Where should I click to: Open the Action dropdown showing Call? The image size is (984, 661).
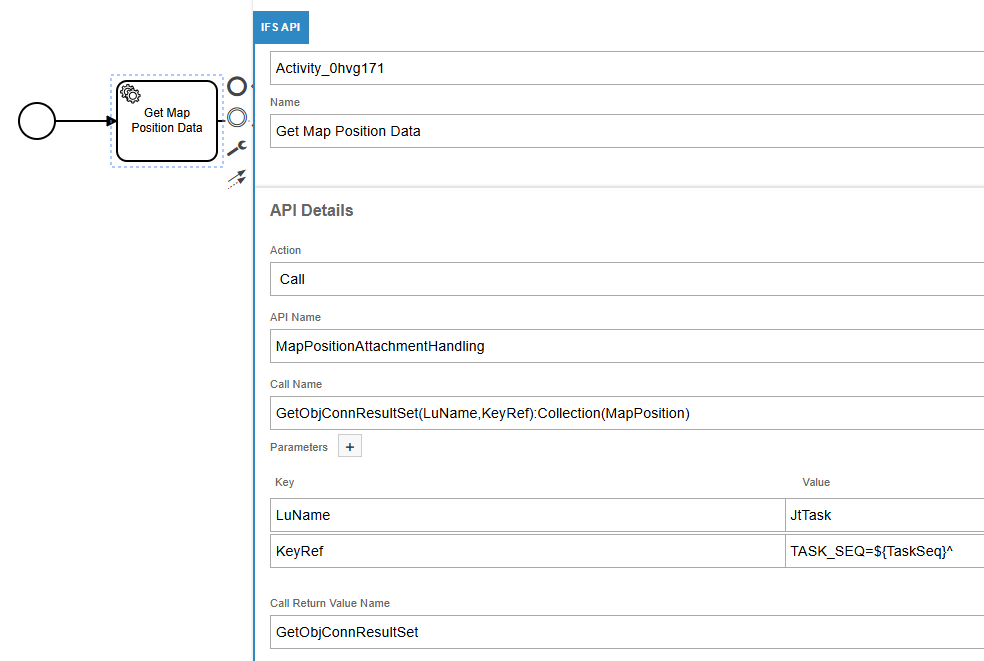click(626, 279)
